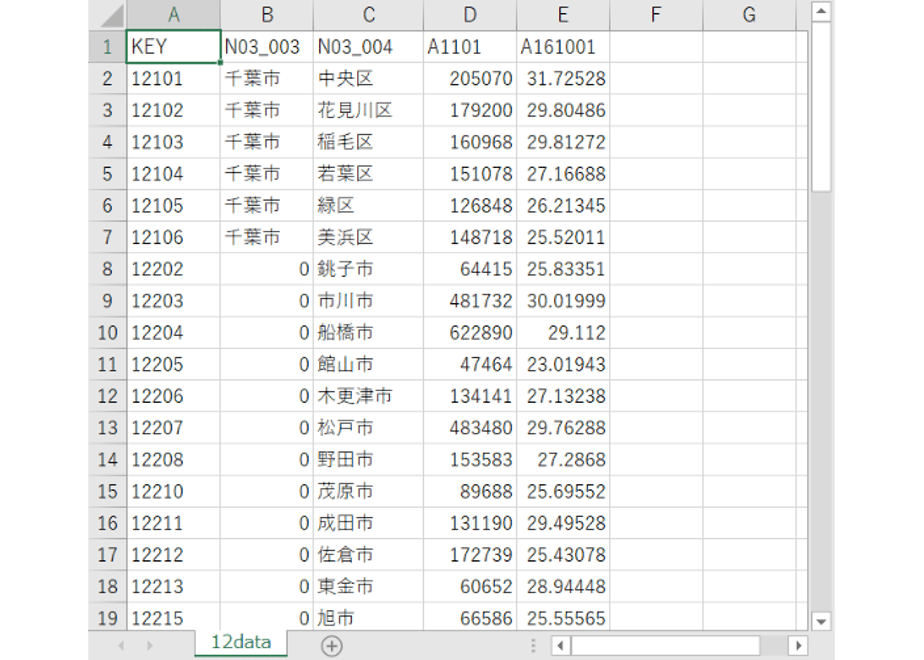Viewport: 924px width, 660px height.
Task: Select column D header
Action: pos(470,15)
